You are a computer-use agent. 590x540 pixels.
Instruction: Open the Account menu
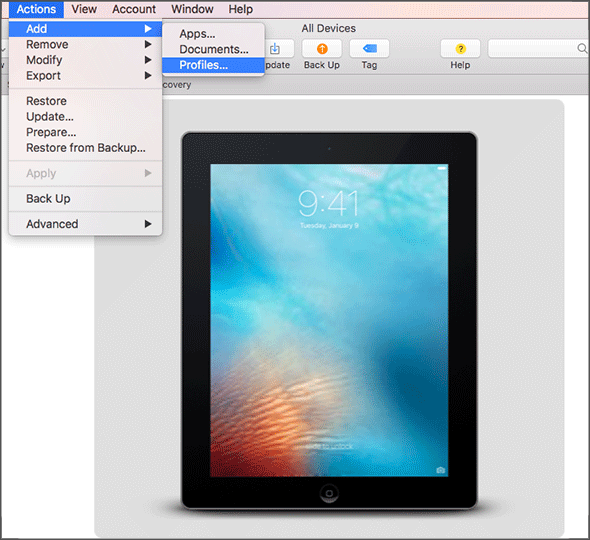tap(134, 9)
